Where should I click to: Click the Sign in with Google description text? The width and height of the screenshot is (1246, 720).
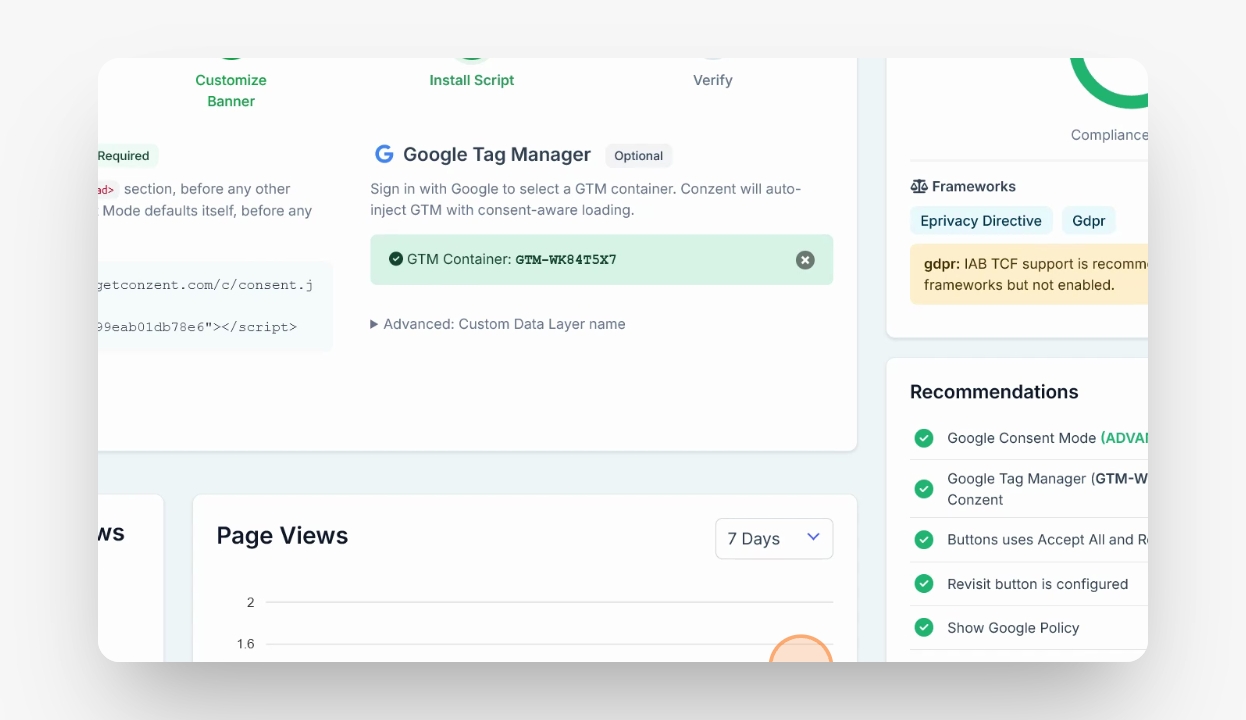tap(586, 199)
